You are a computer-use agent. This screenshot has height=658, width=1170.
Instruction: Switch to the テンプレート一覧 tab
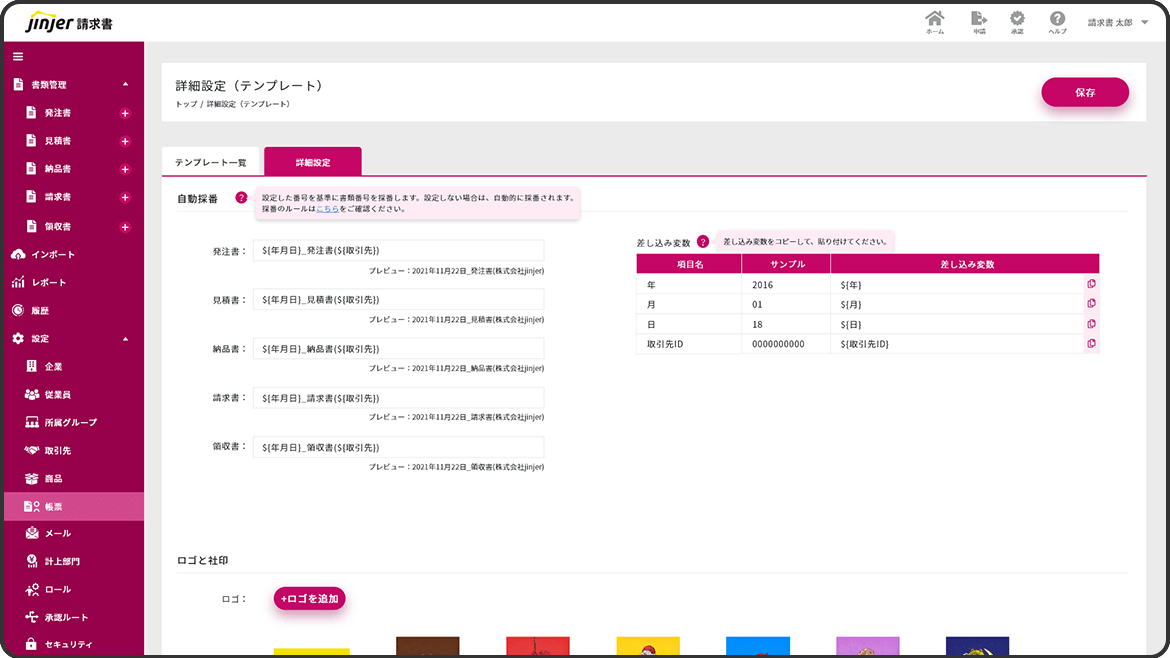point(210,162)
